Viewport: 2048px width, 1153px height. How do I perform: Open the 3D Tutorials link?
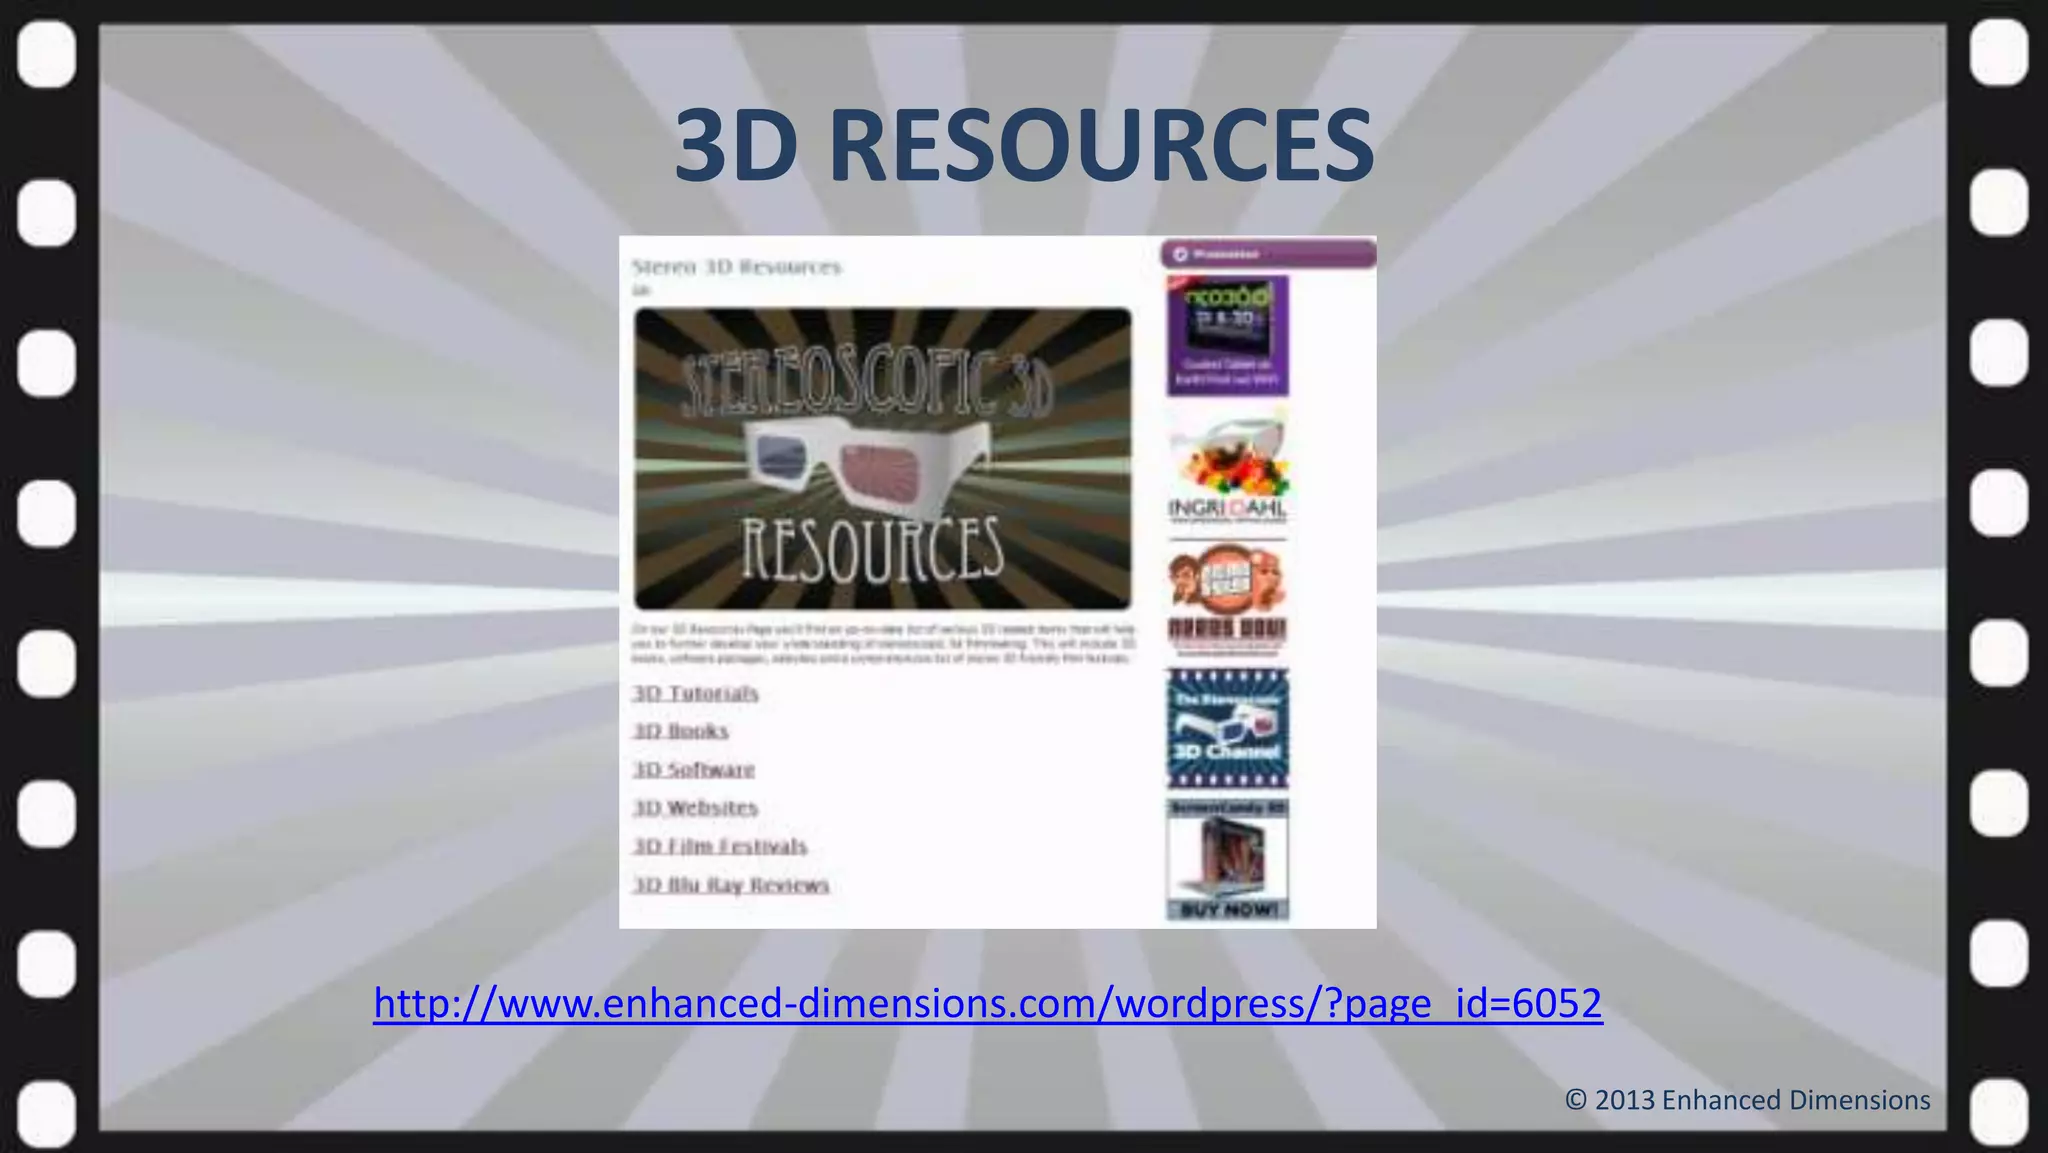pyautogui.click(x=696, y=693)
